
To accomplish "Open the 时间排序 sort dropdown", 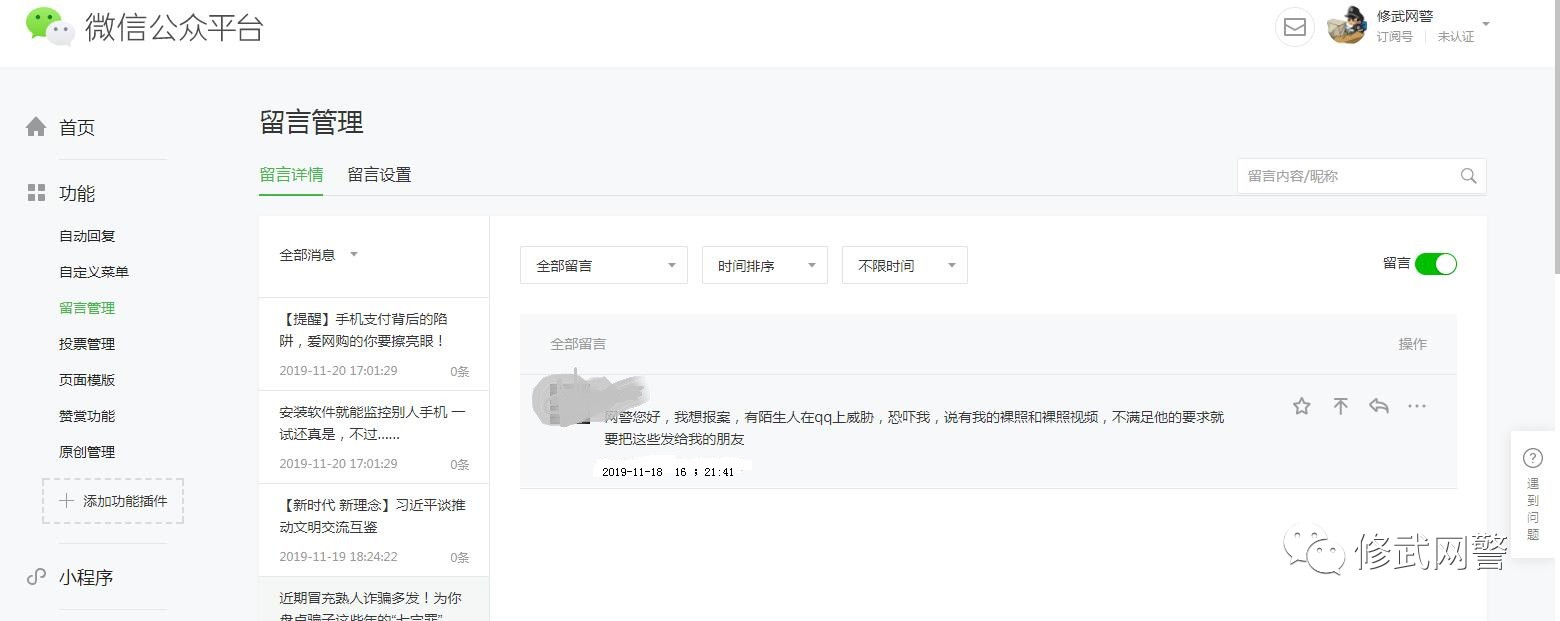I will click(x=764, y=266).
